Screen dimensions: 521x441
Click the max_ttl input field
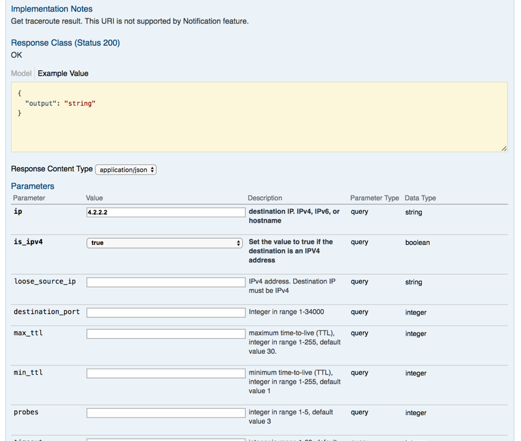coord(166,334)
